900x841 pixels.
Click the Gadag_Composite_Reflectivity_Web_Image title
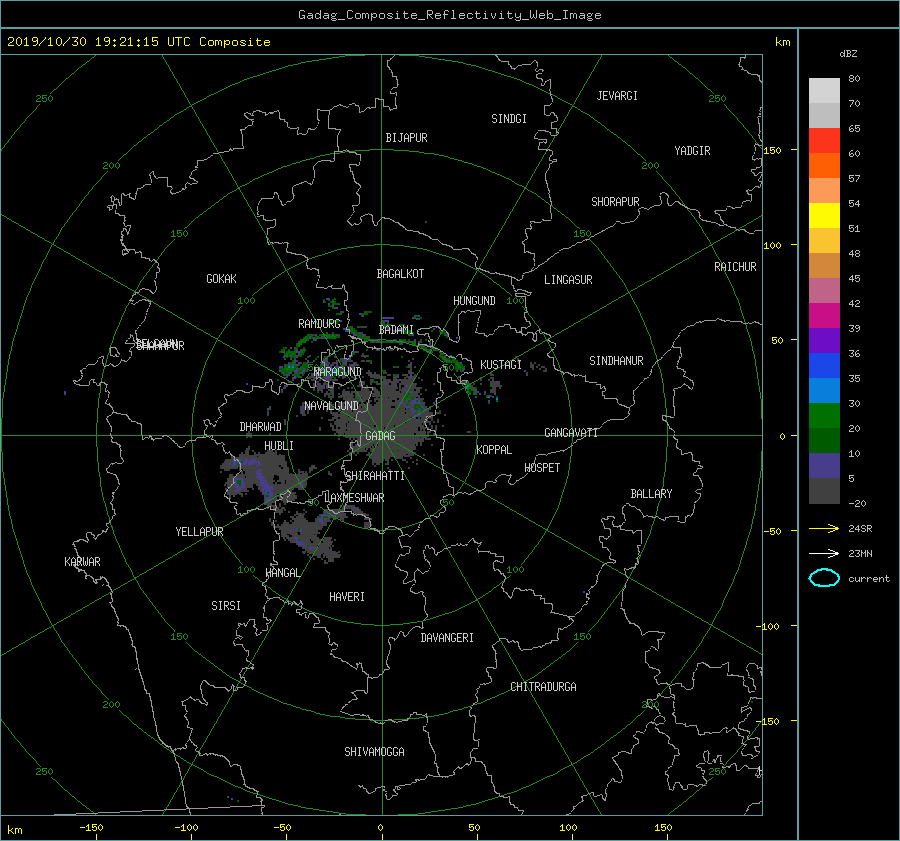[x=449, y=15]
